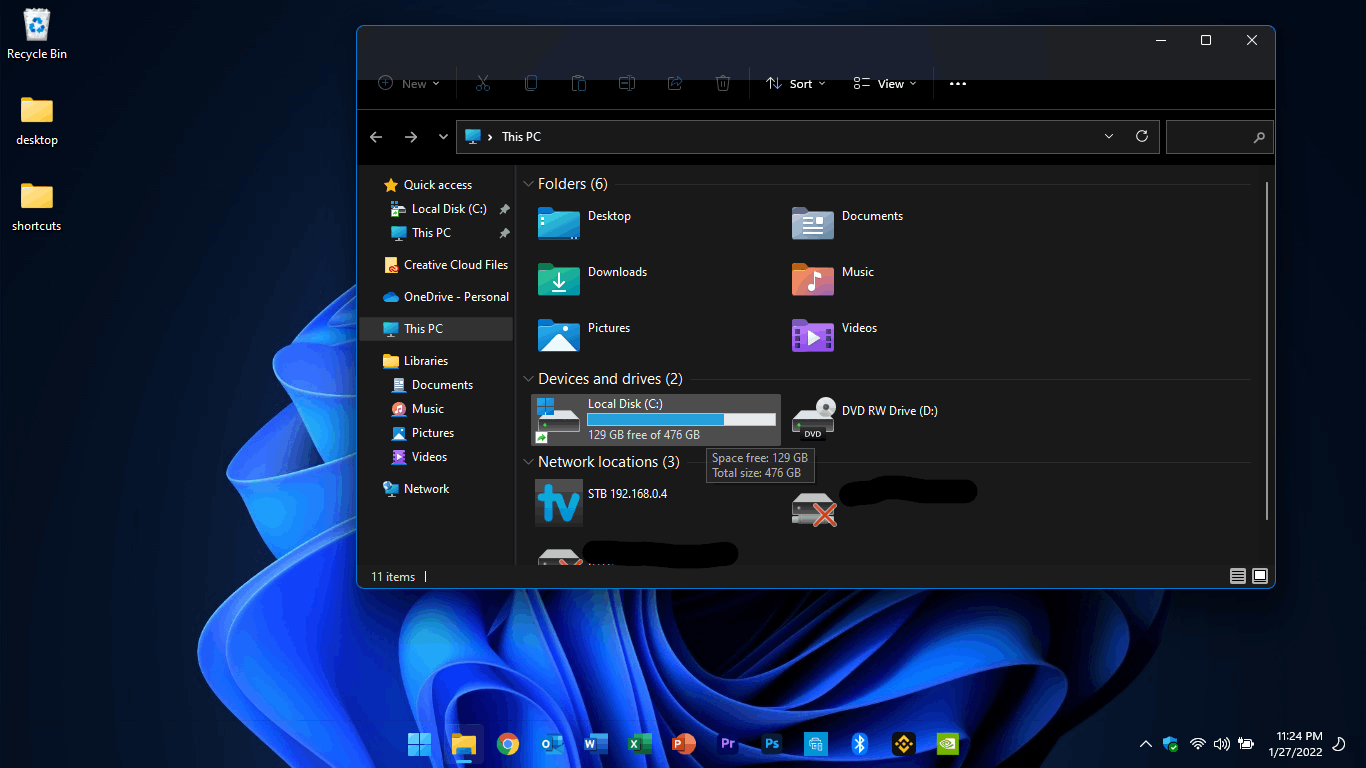Viewport: 1366px width, 768px height.
Task: Refresh the This PC view
Action: point(1142,137)
